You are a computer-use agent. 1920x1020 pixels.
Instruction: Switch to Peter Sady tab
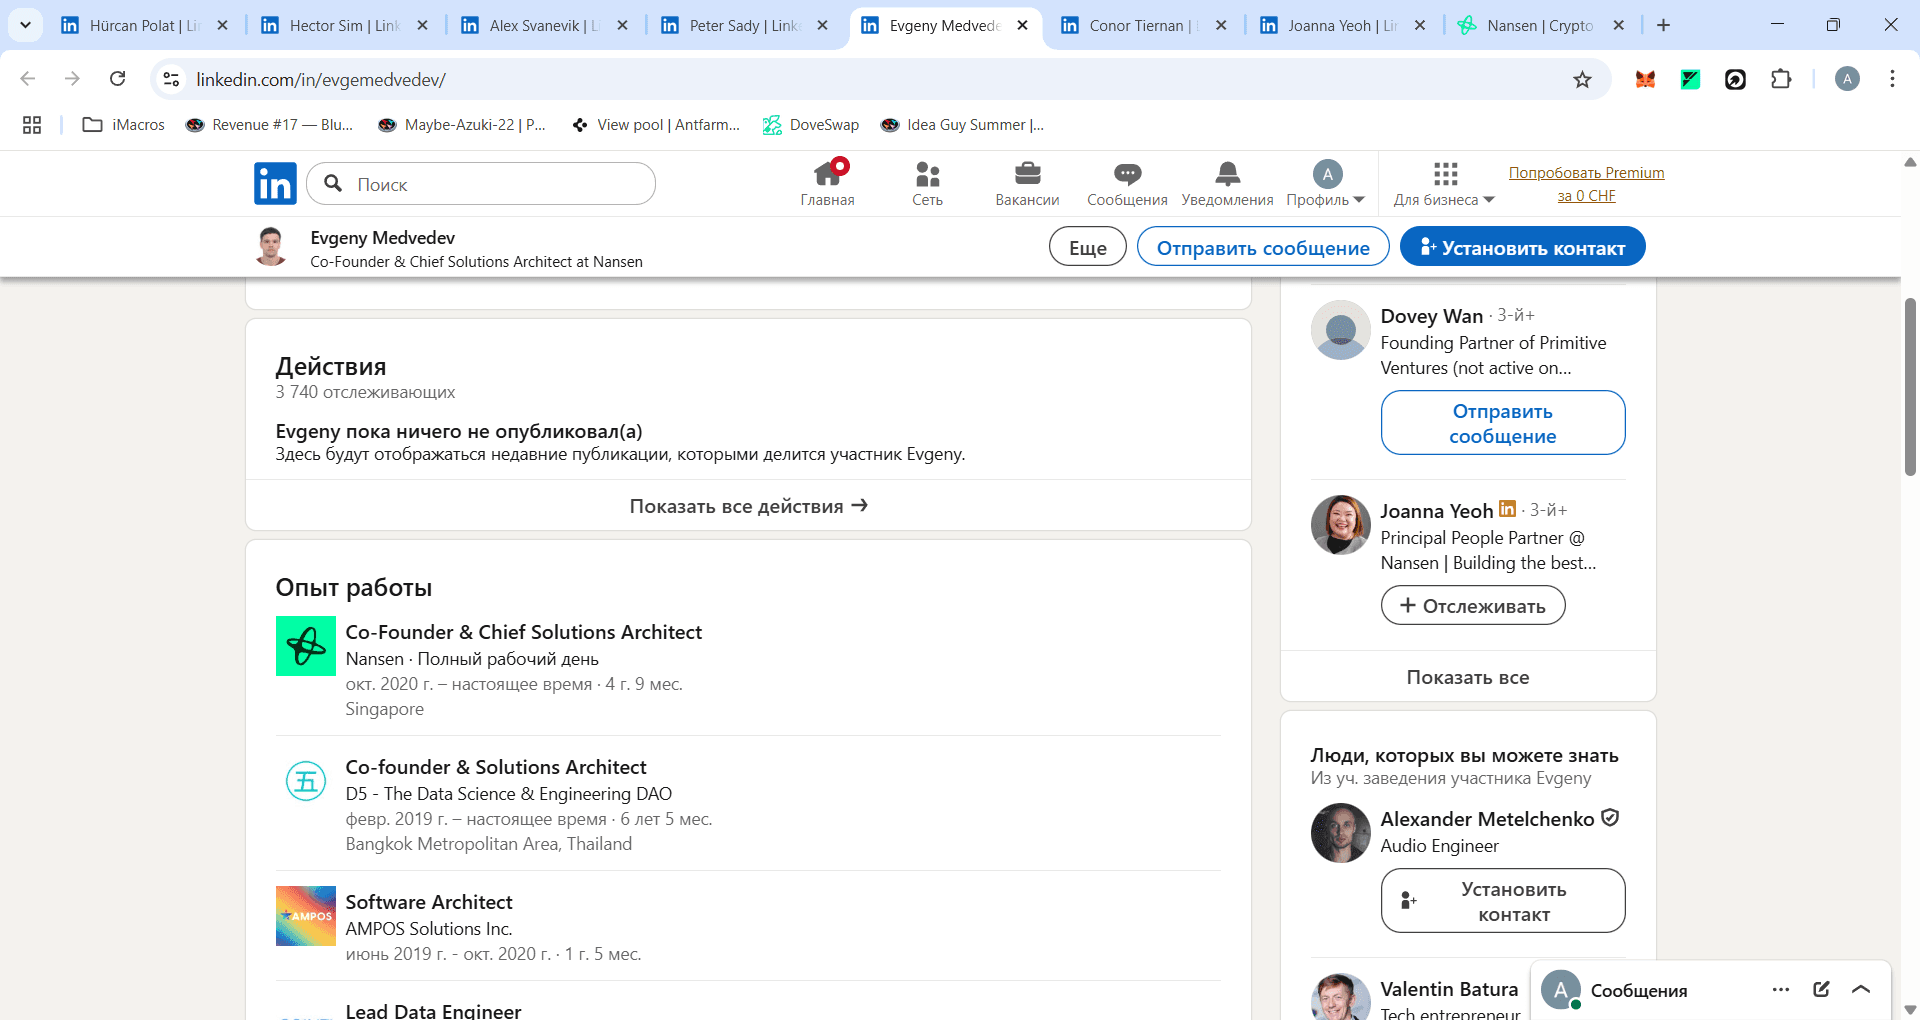click(743, 25)
